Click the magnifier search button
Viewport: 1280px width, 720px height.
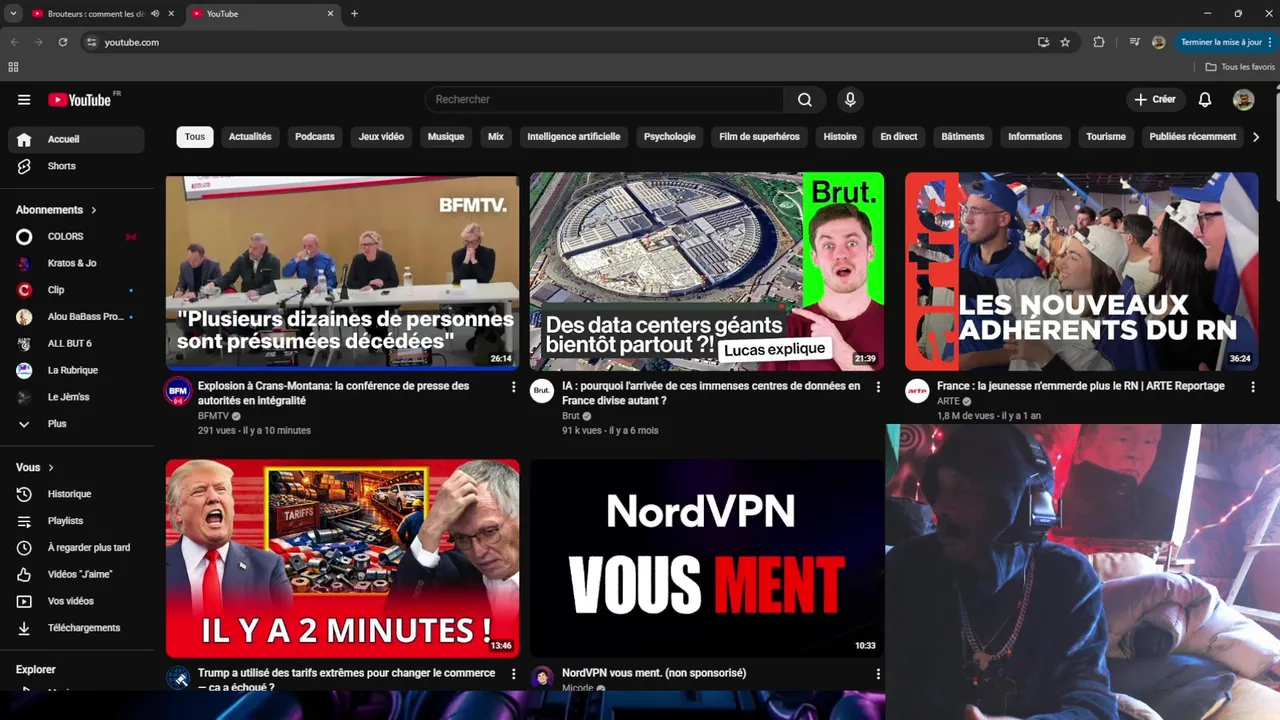[805, 100]
